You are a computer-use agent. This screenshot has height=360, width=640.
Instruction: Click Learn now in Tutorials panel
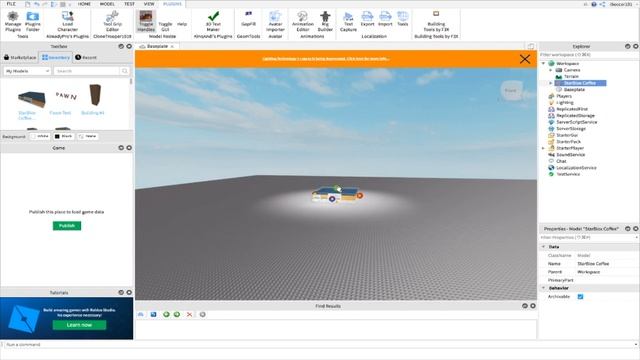tap(79, 325)
